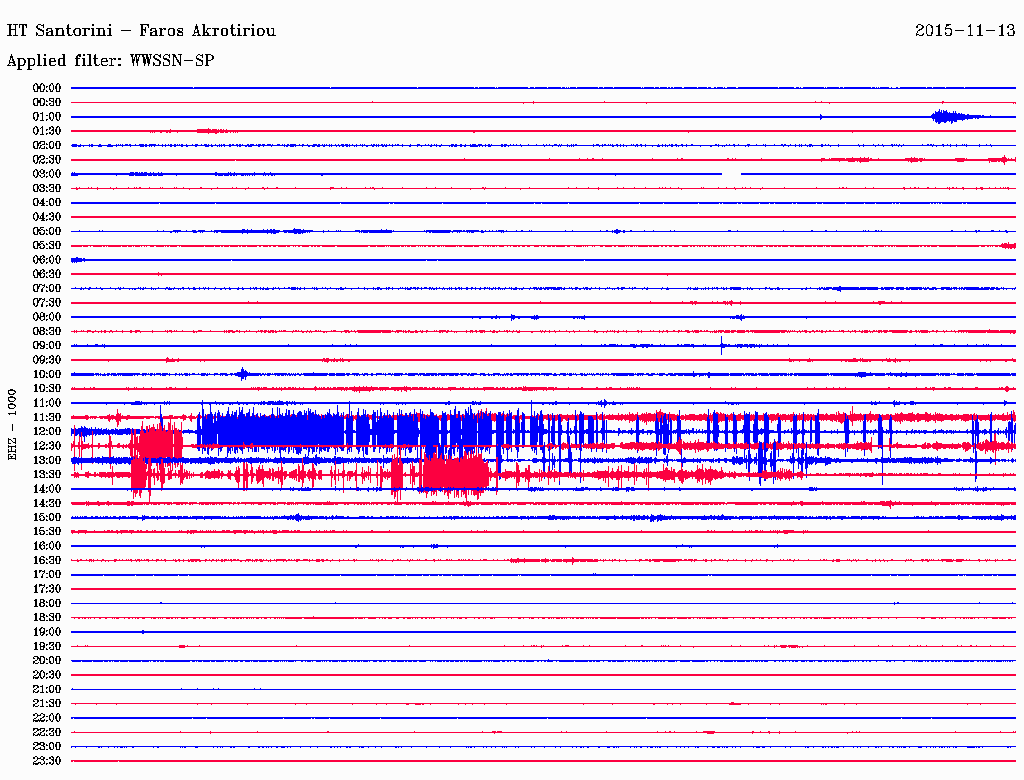
Task: Select the 10:30 time label
Action: pos(46,388)
